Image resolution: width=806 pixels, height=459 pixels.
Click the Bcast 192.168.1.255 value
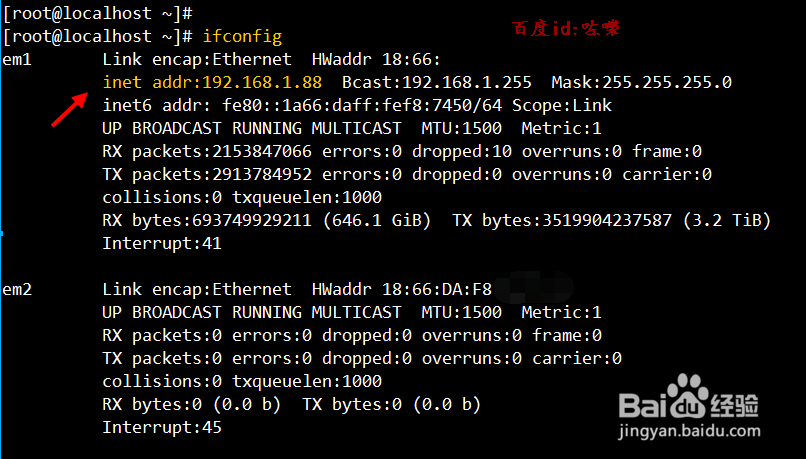[437, 82]
